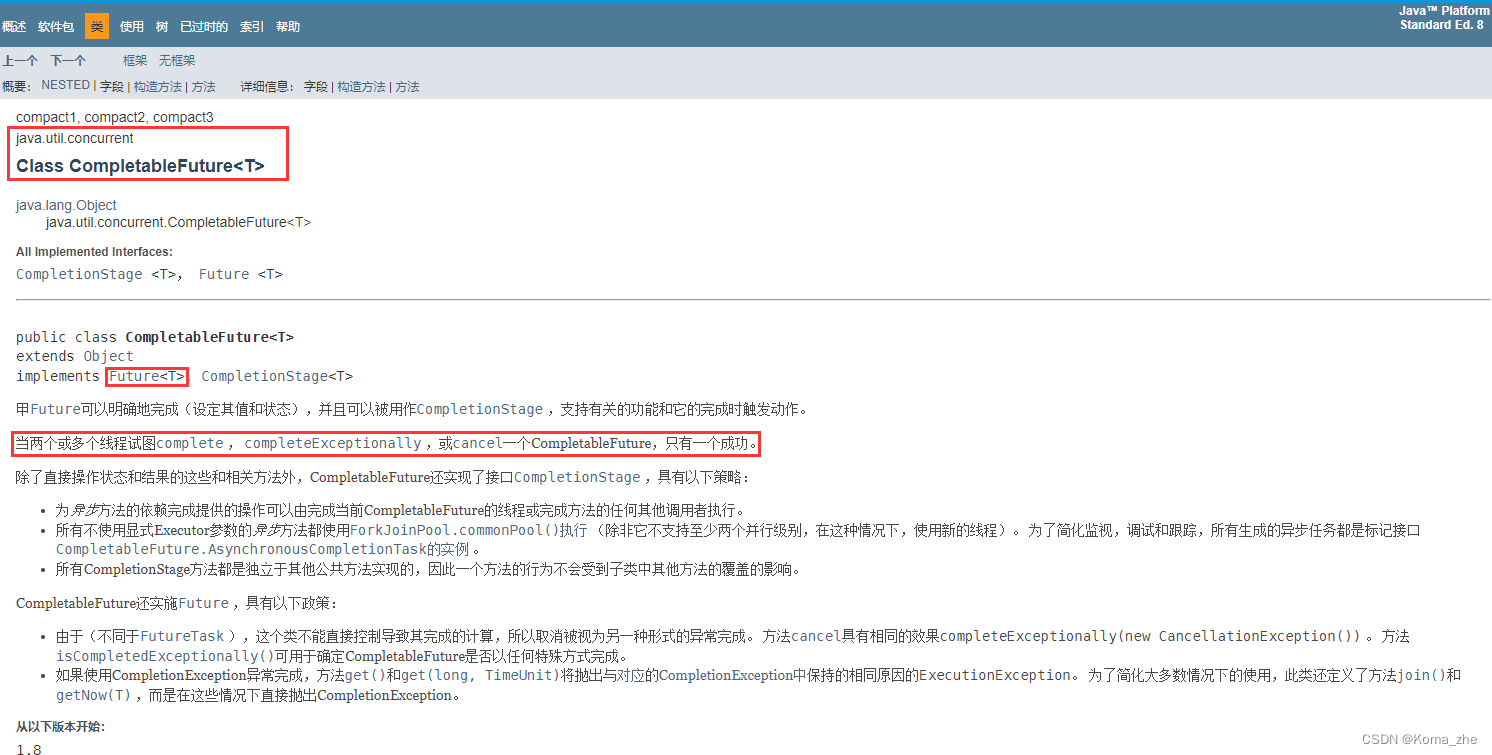Screen dimensions: 1492x755
Task: Jump to 字段 in the 概要 row
Action: [x=112, y=87]
